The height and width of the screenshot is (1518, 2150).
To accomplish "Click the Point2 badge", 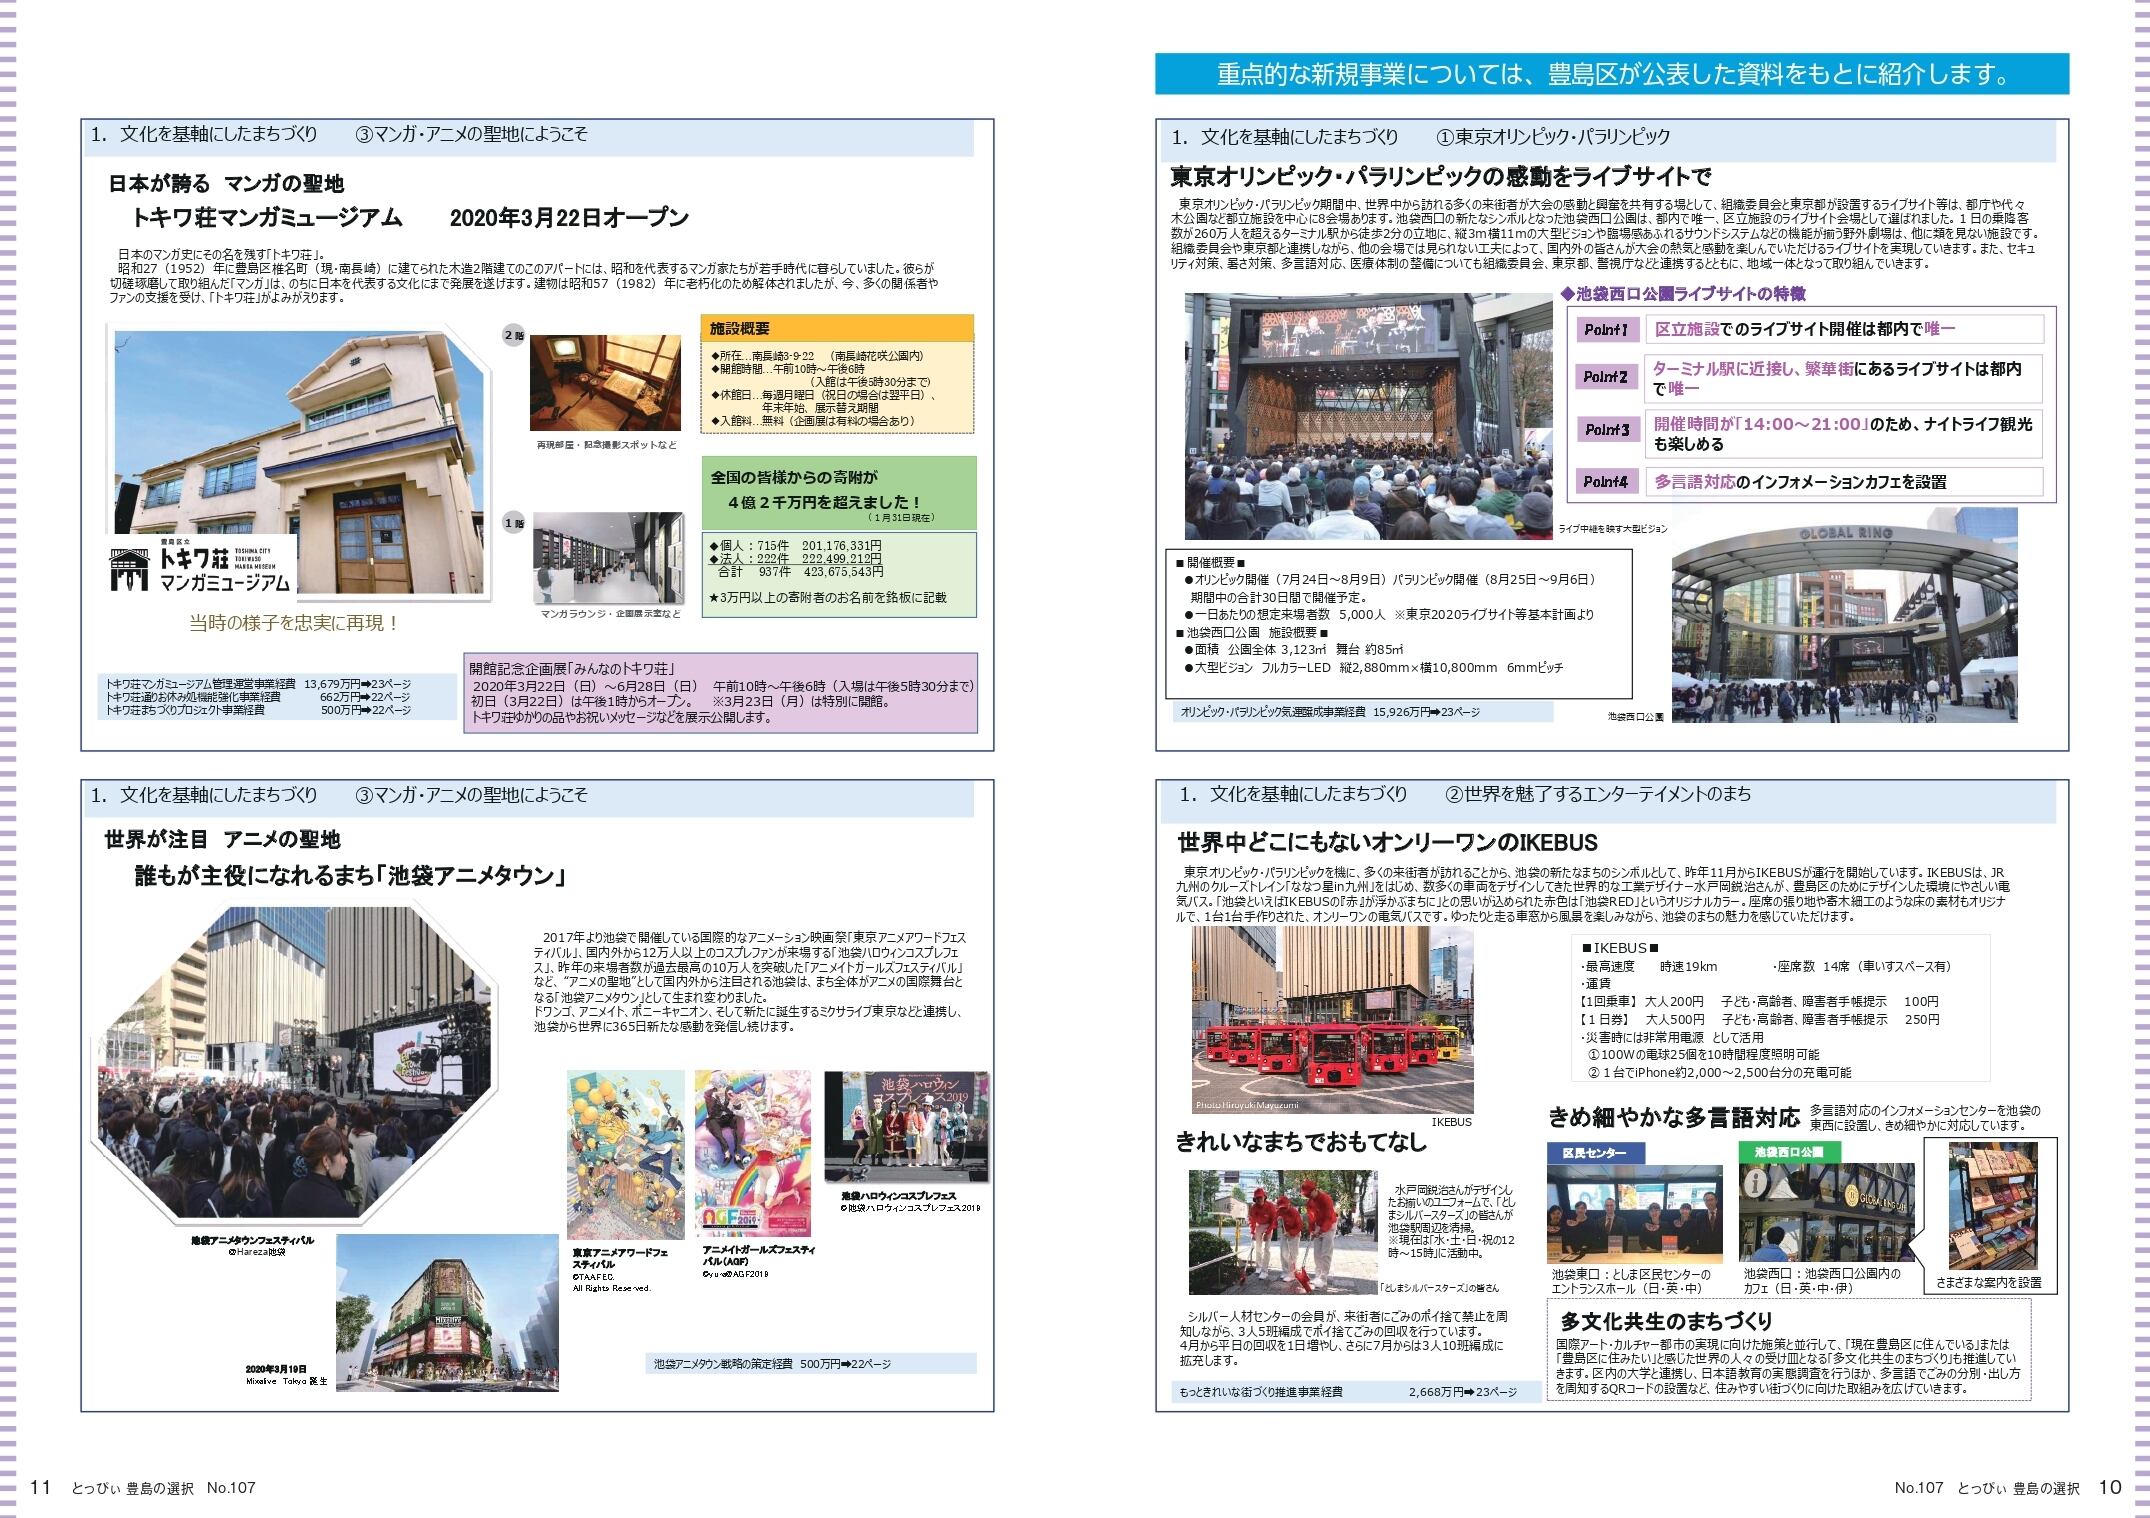I will (1605, 377).
